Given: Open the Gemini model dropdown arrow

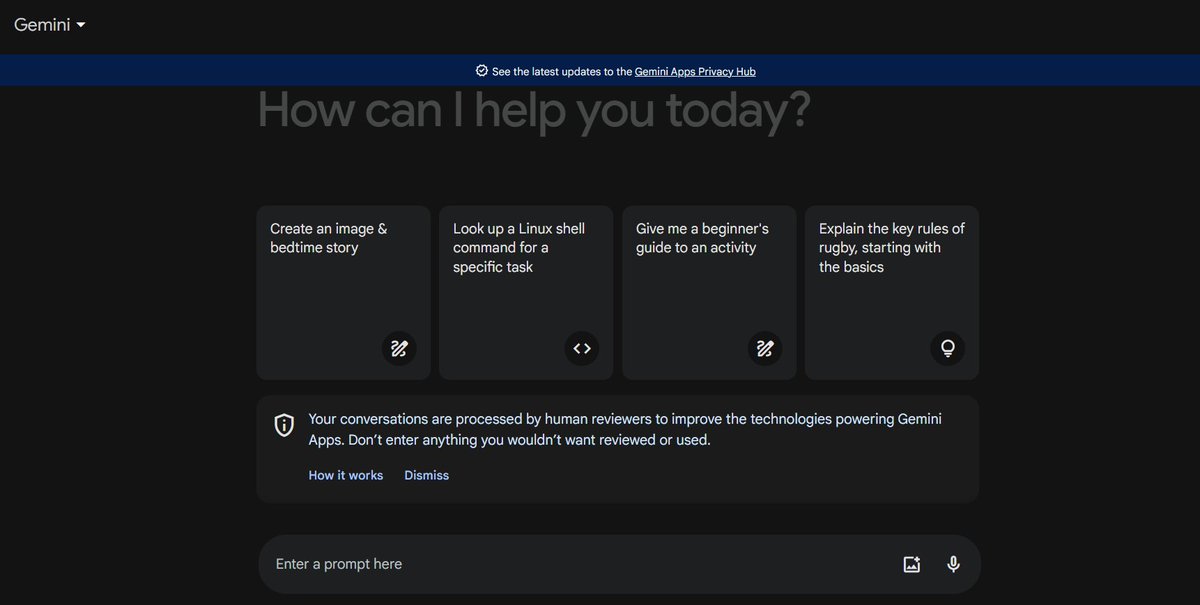Looking at the screenshot, I should tap(81, 25).
